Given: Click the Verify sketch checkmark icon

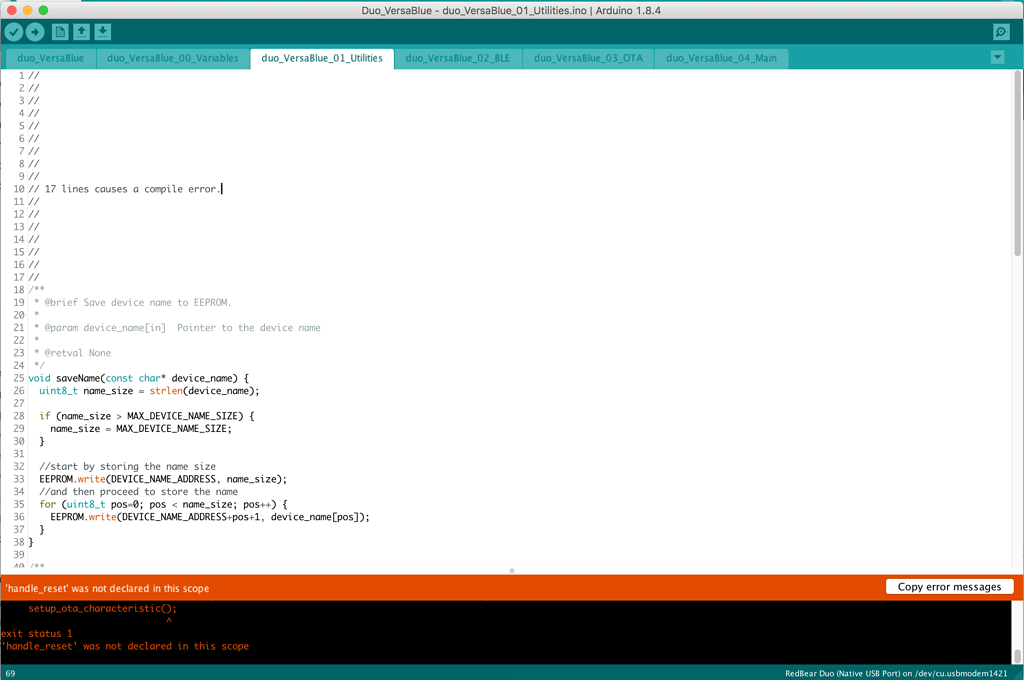Looking at the screenshot, I should [x=13, y=31].
